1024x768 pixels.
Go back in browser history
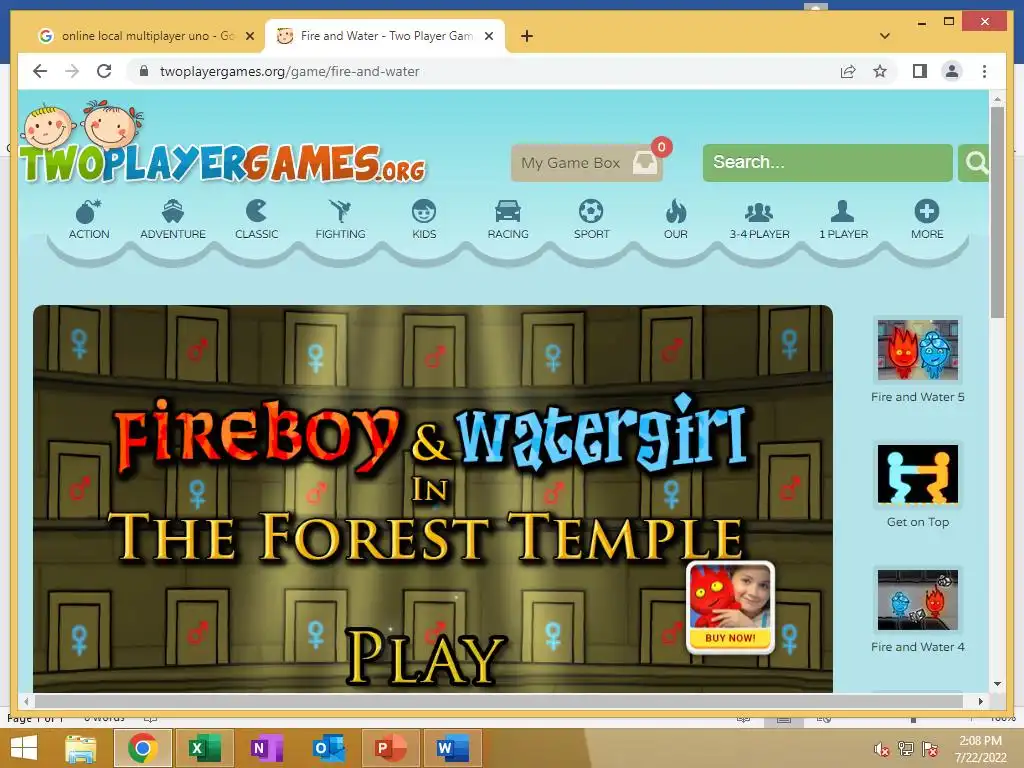tap(40, 71)
